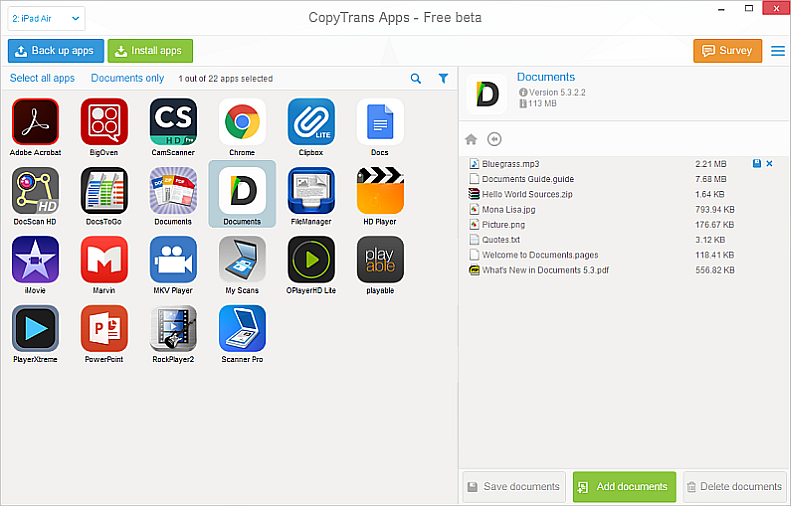Select the PlayerXtreme app icon
The height and width of the screenshot is (506, 791).
click(35, 328)
